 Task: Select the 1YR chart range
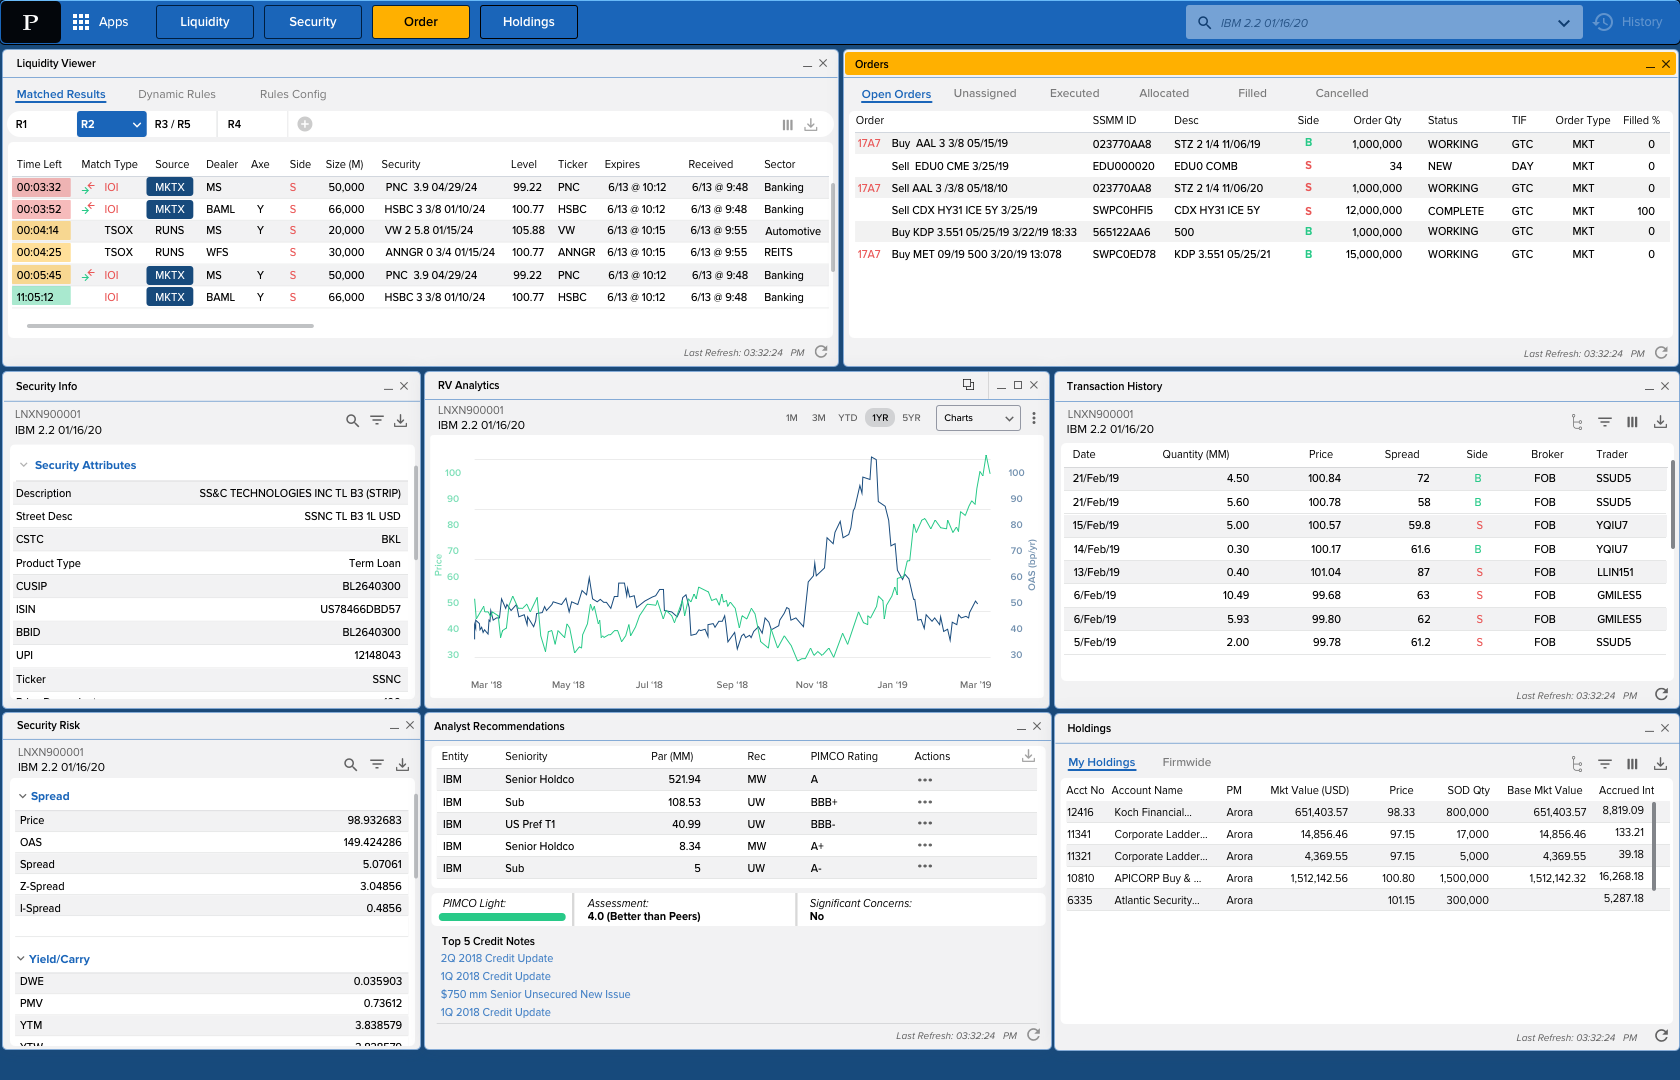(x=880, y=418)
